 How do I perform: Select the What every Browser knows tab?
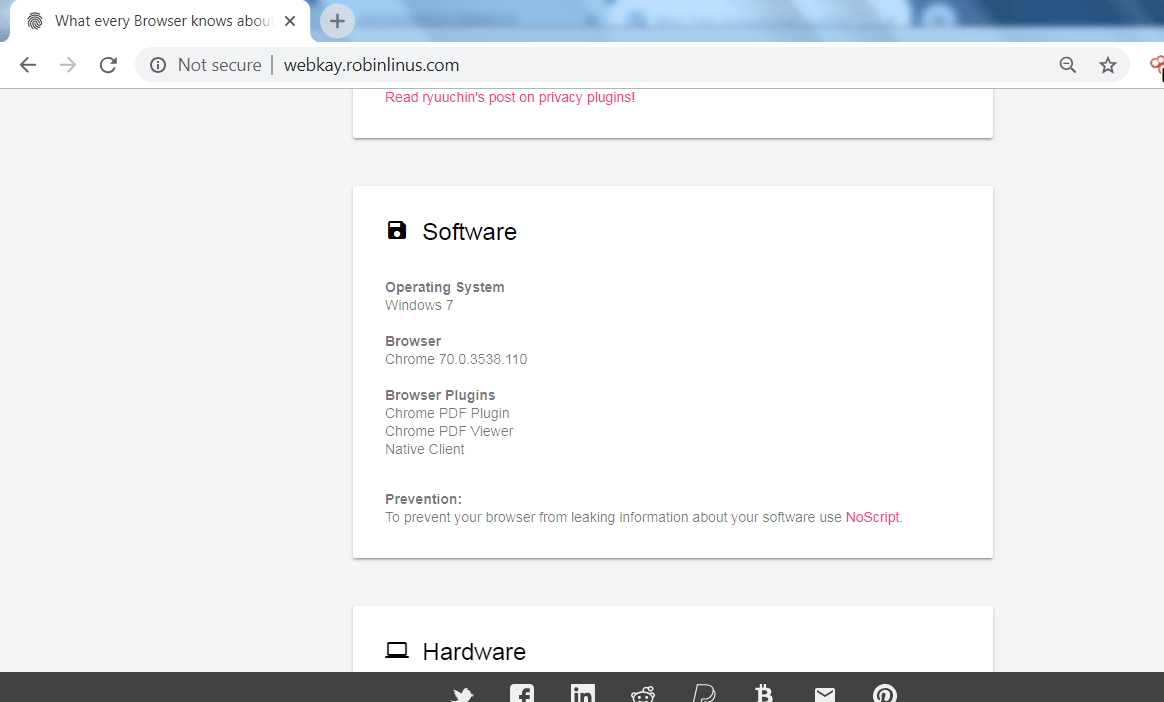[160, 21]
